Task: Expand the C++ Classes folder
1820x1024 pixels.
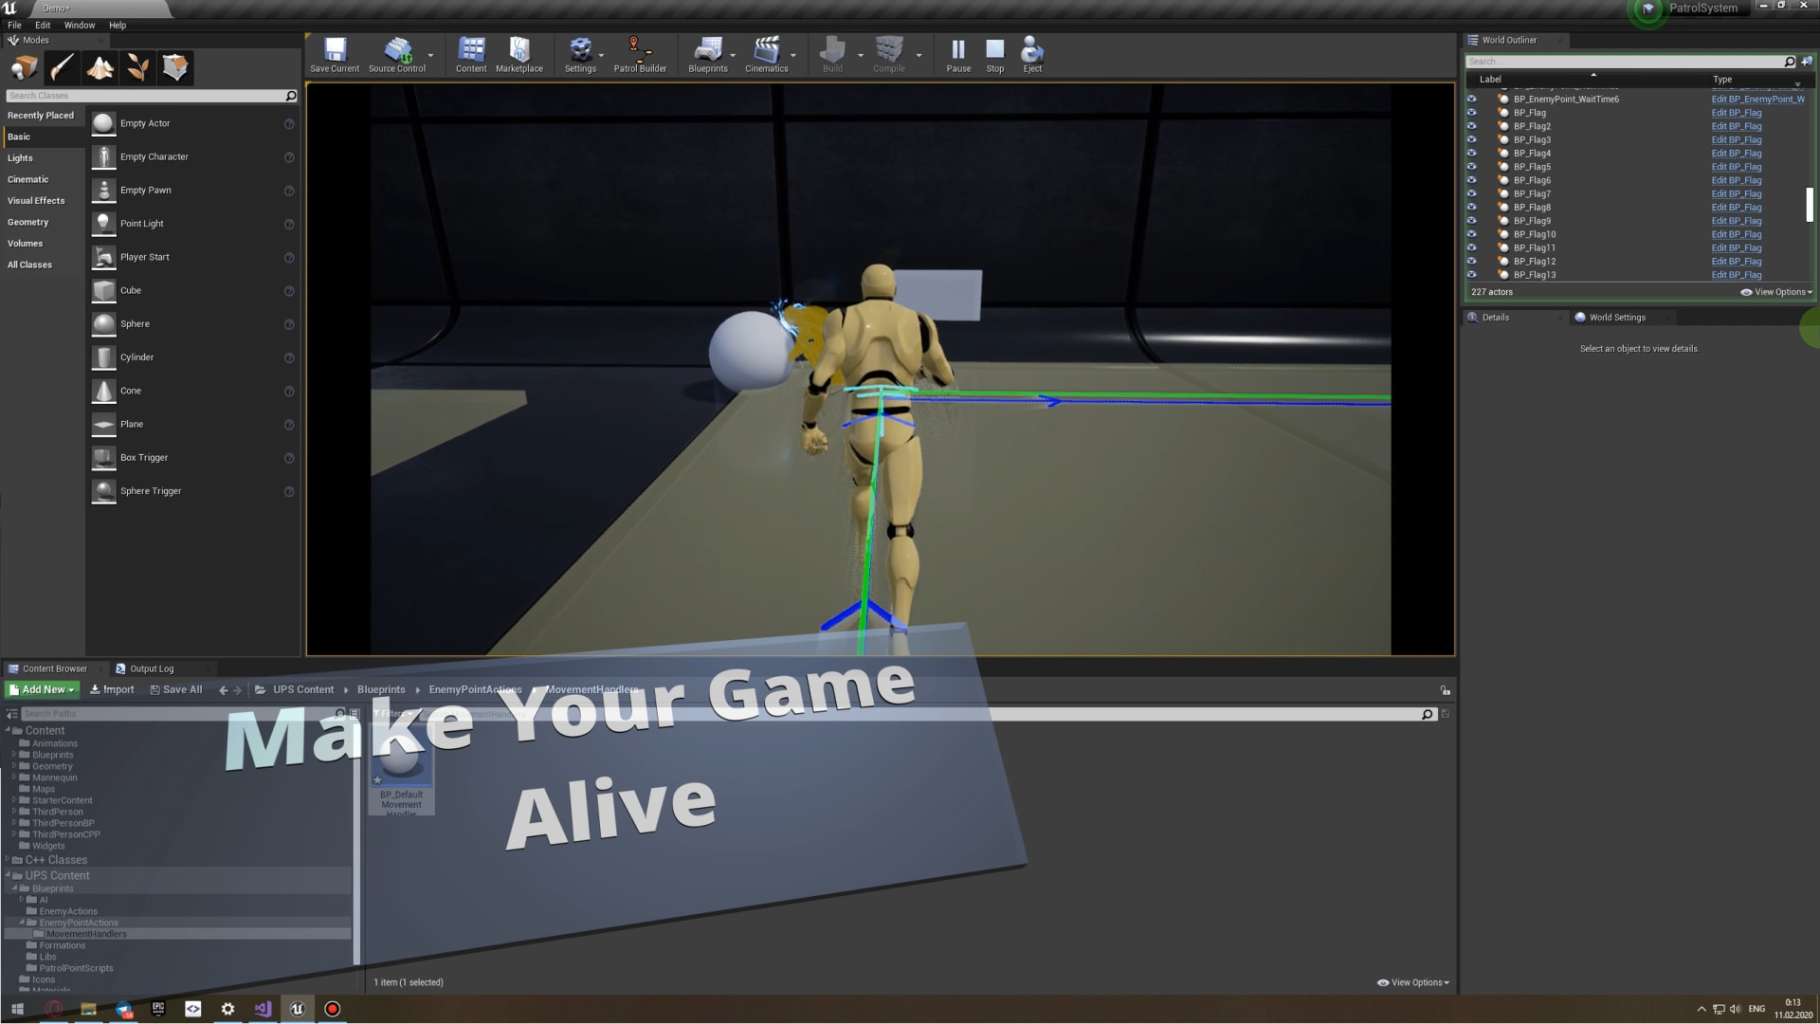Action: (x=8, y=860)
